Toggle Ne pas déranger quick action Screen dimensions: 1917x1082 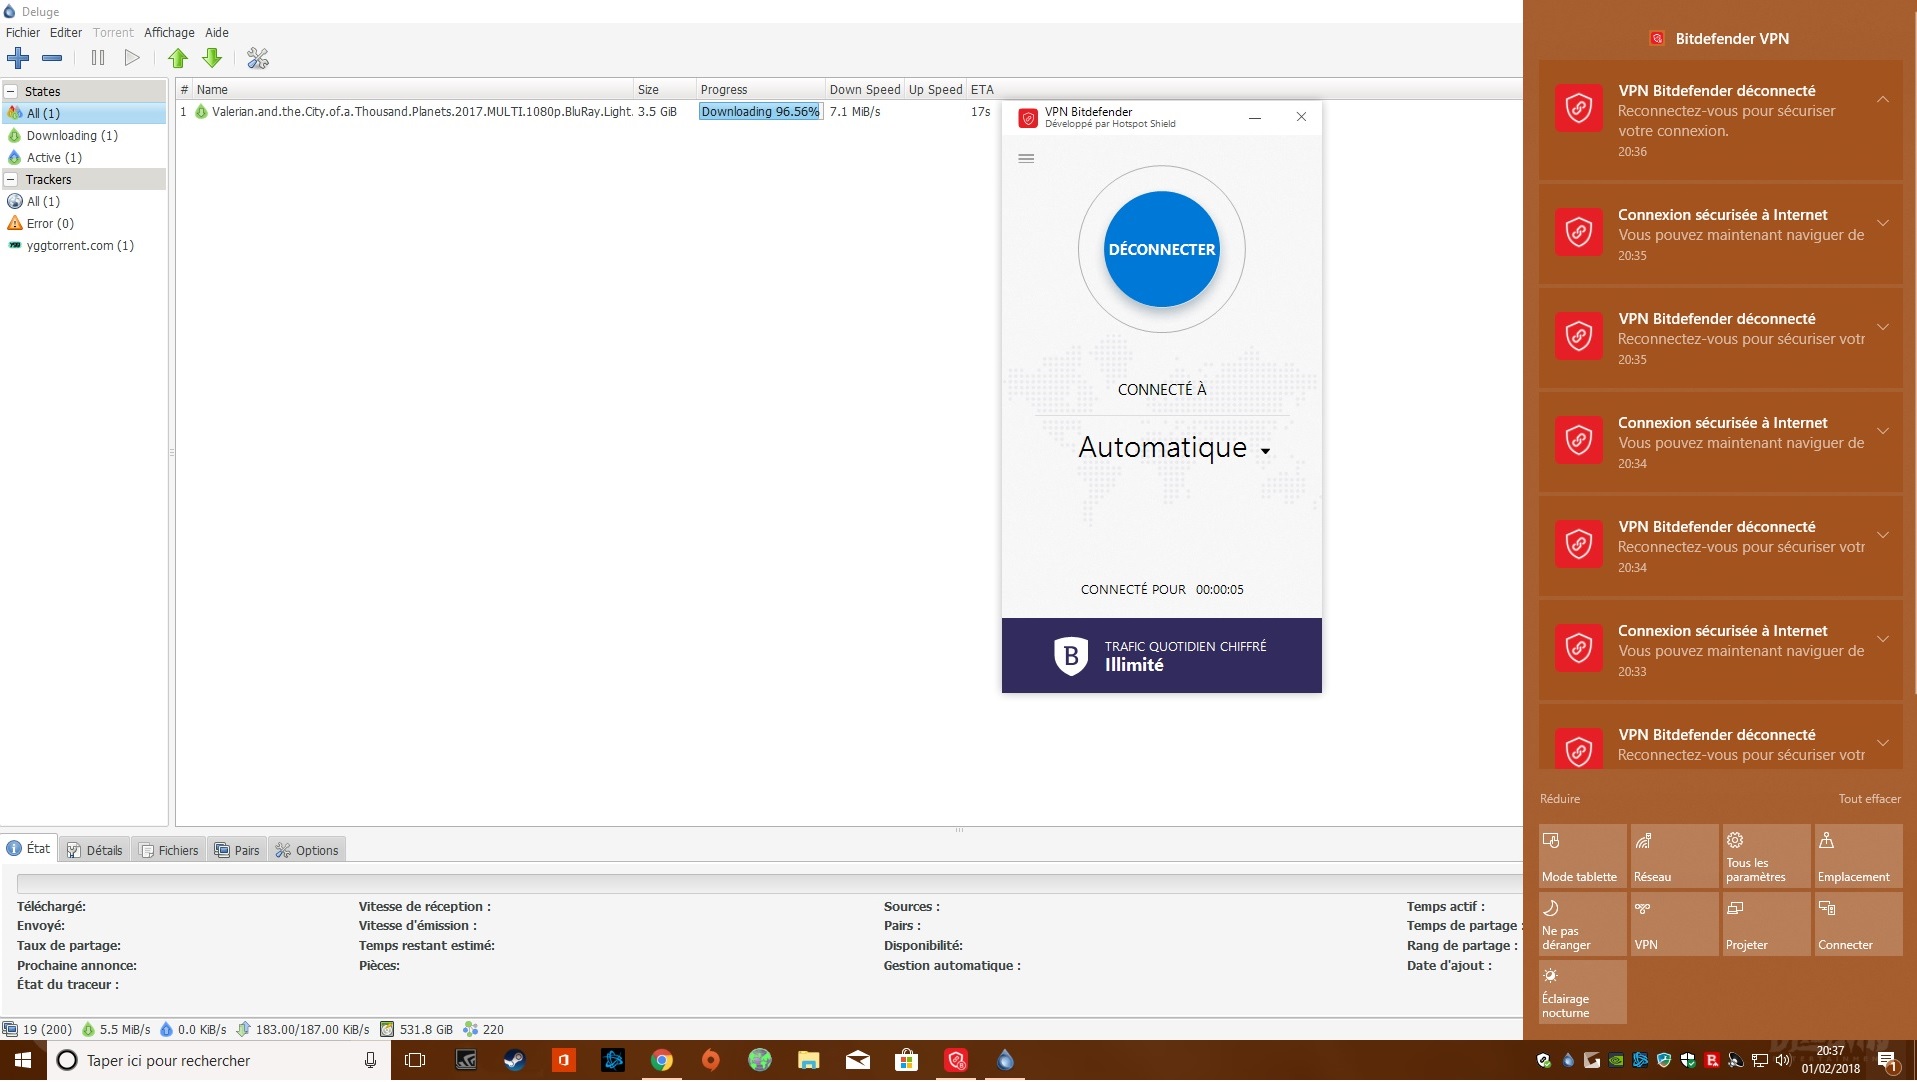tap(1583, 924)
